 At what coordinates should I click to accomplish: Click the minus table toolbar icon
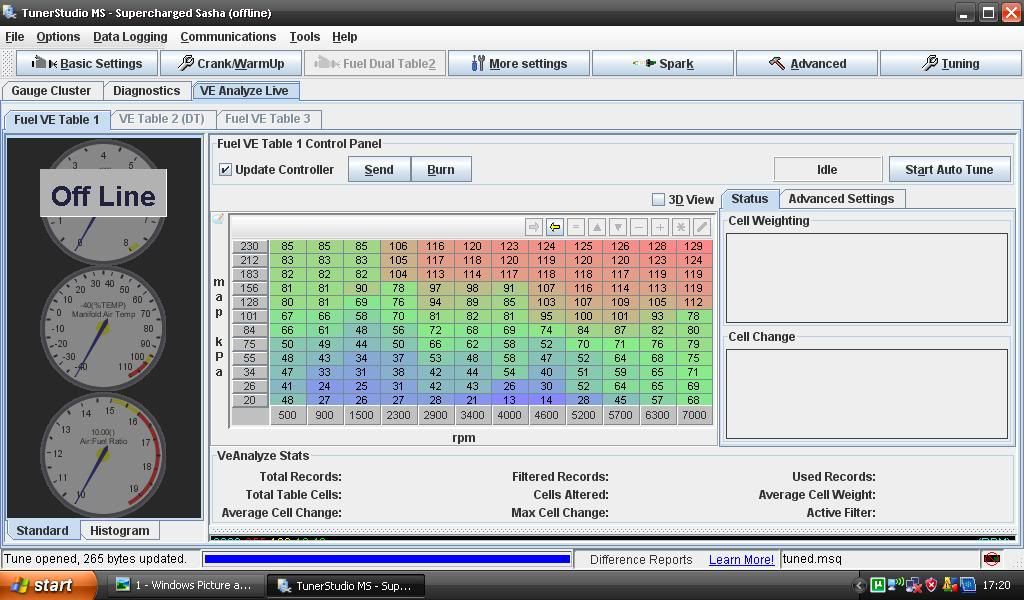(x=639, y=227)
